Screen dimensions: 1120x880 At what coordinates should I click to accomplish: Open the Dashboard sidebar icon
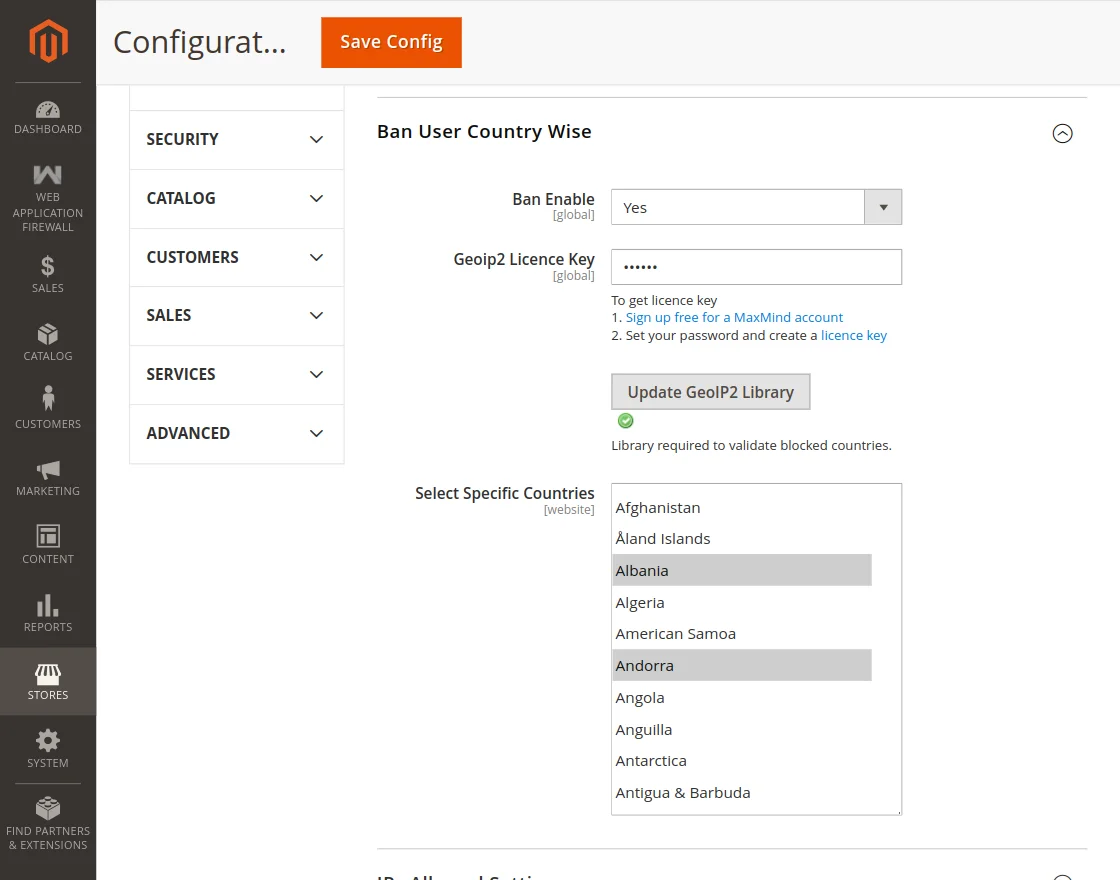click(48, 110)
